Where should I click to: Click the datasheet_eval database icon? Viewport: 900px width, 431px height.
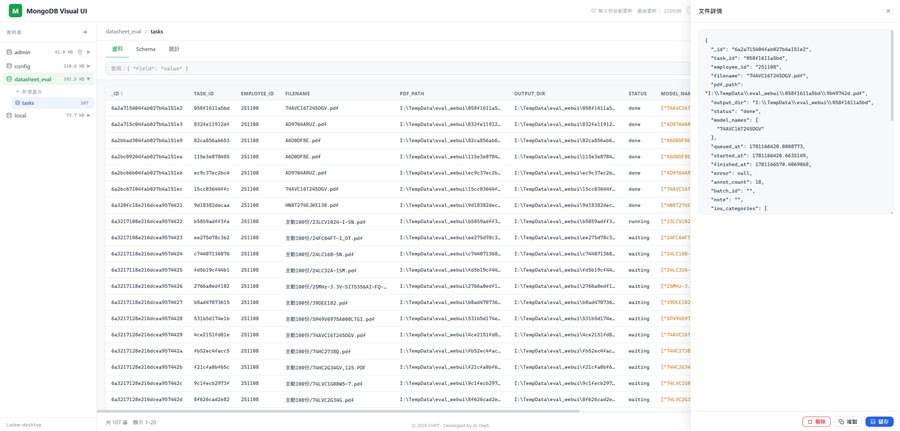(9, 79)
